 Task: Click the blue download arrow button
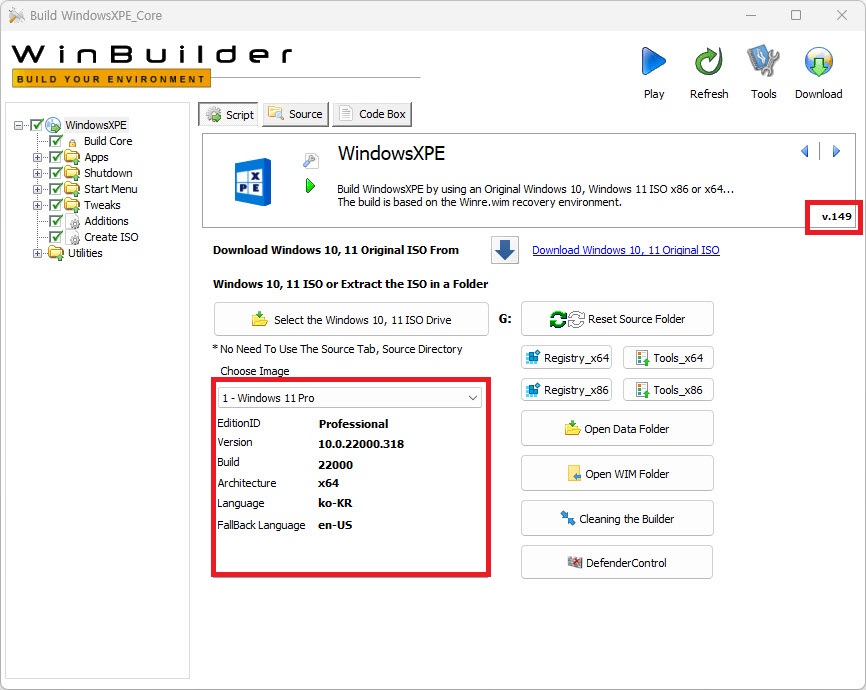505,250
